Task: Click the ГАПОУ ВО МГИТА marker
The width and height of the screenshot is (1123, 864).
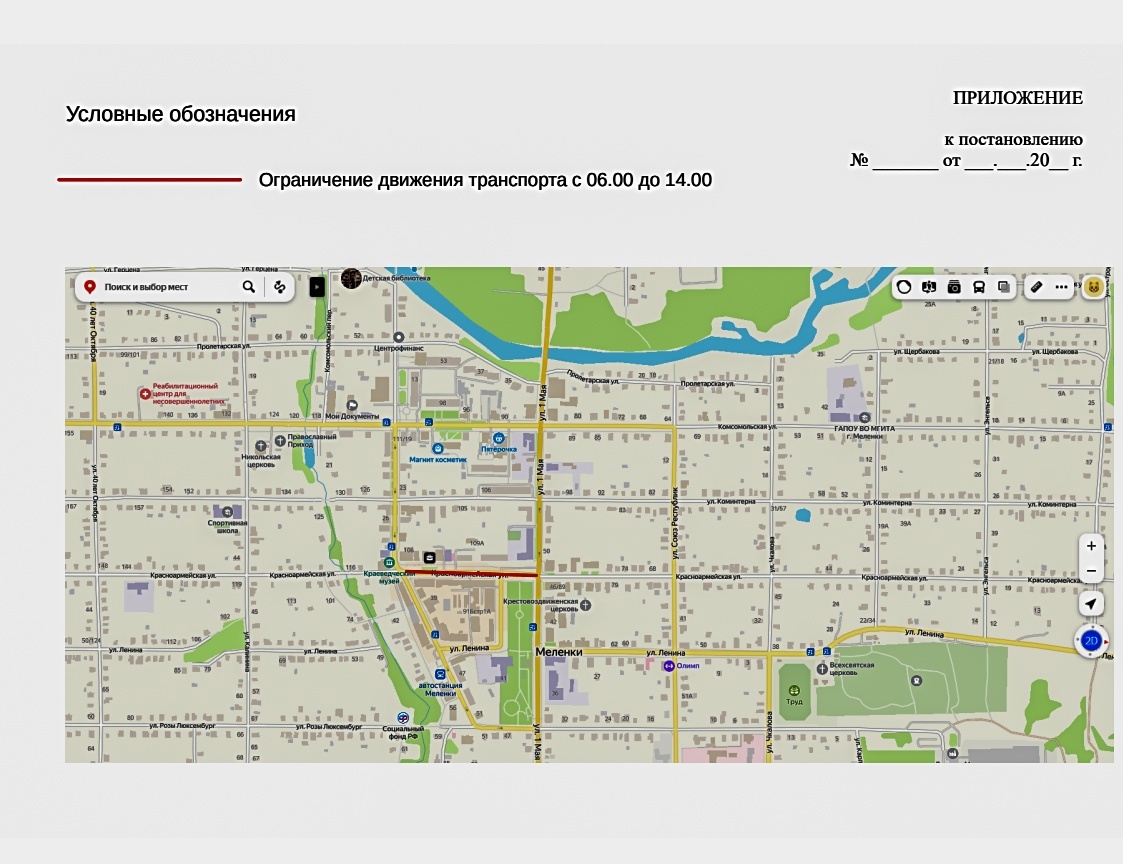Action: point(864,418)
